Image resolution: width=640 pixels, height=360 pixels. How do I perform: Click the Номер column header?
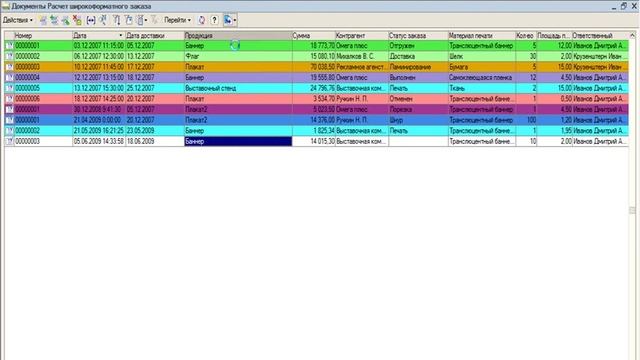pos(43,36)
